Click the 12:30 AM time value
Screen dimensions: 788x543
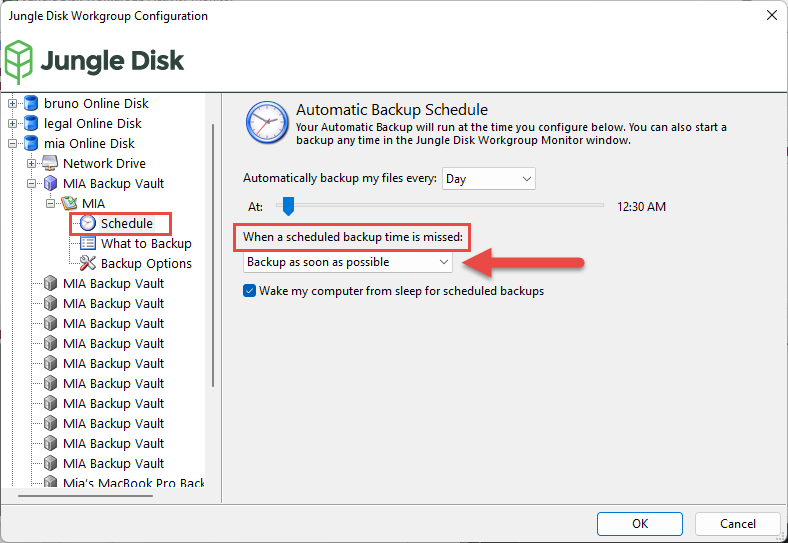641,207
